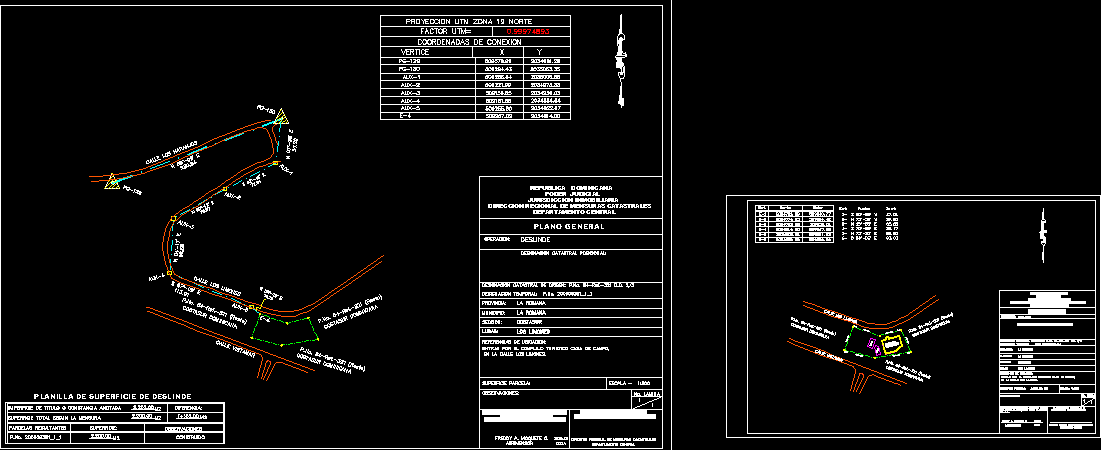Select the 'VERTICE' column header
Viewport: 1101px width, 450px height.
tap(414, 52)
